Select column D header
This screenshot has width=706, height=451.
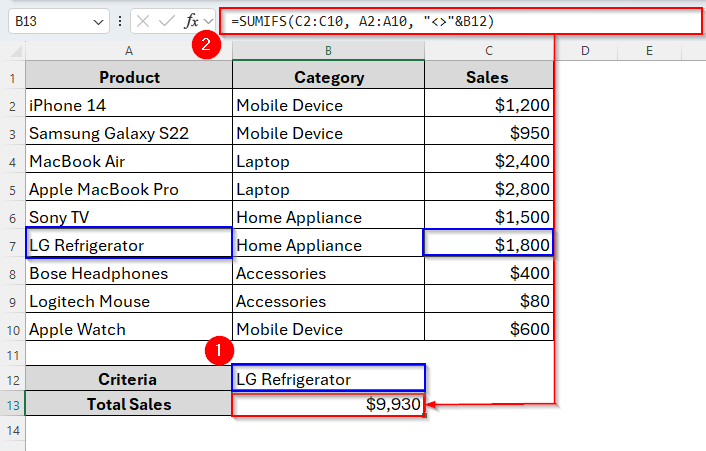pyautogui.click(x=584, y=50)
